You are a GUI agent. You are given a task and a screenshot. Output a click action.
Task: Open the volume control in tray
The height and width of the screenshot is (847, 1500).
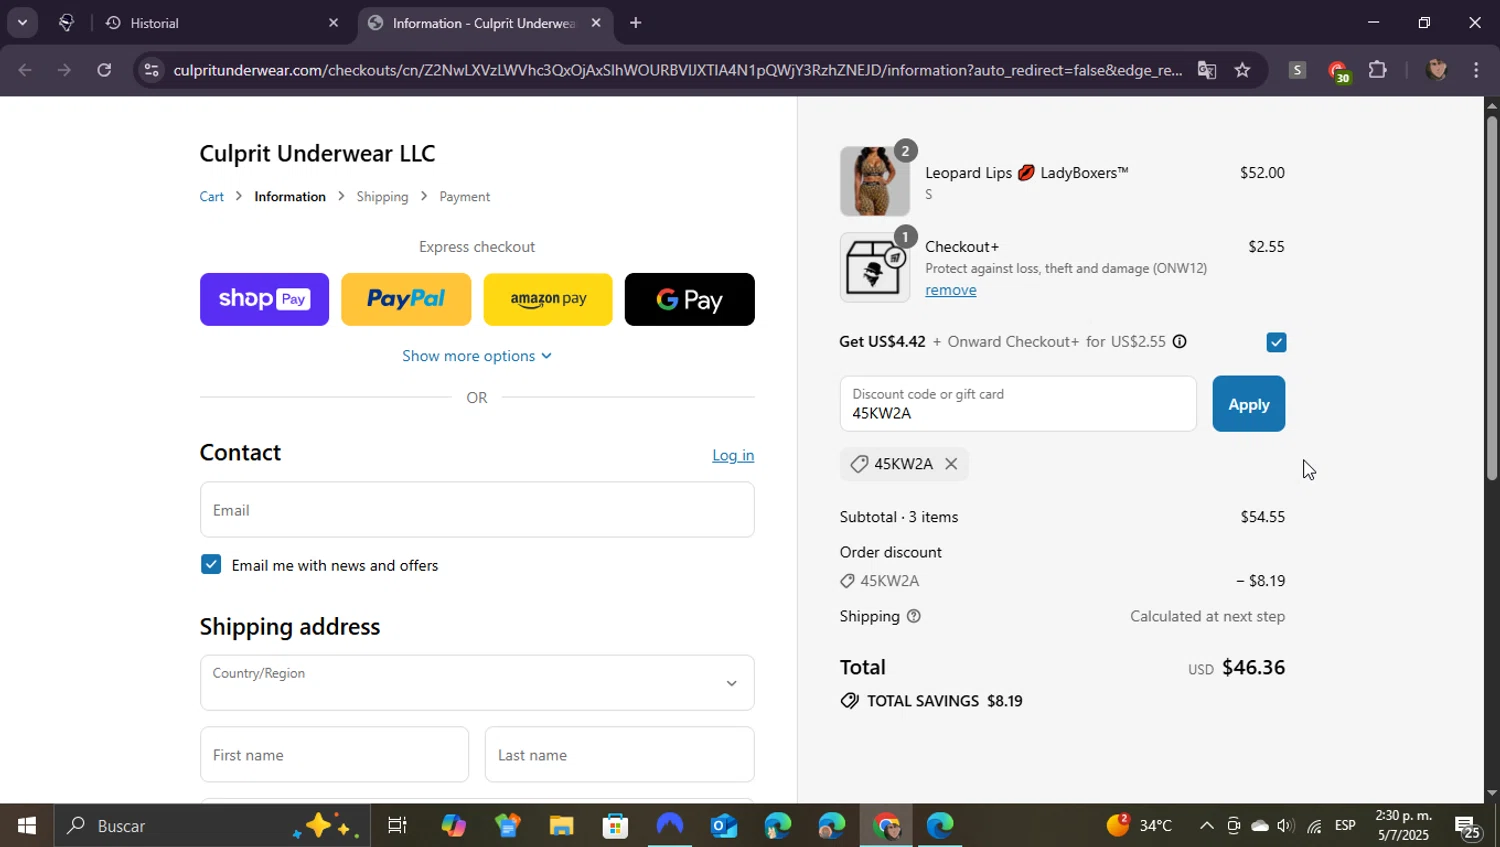click(1286, 826)
